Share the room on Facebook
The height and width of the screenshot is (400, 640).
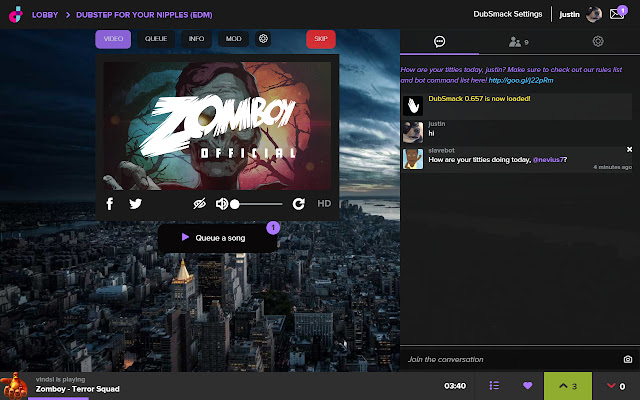tap(110, 204)
